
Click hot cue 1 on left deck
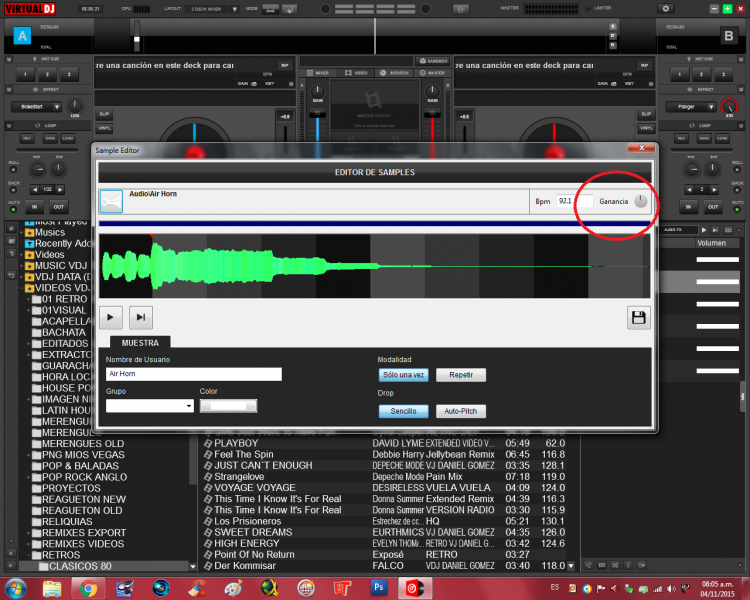[25, 74]
